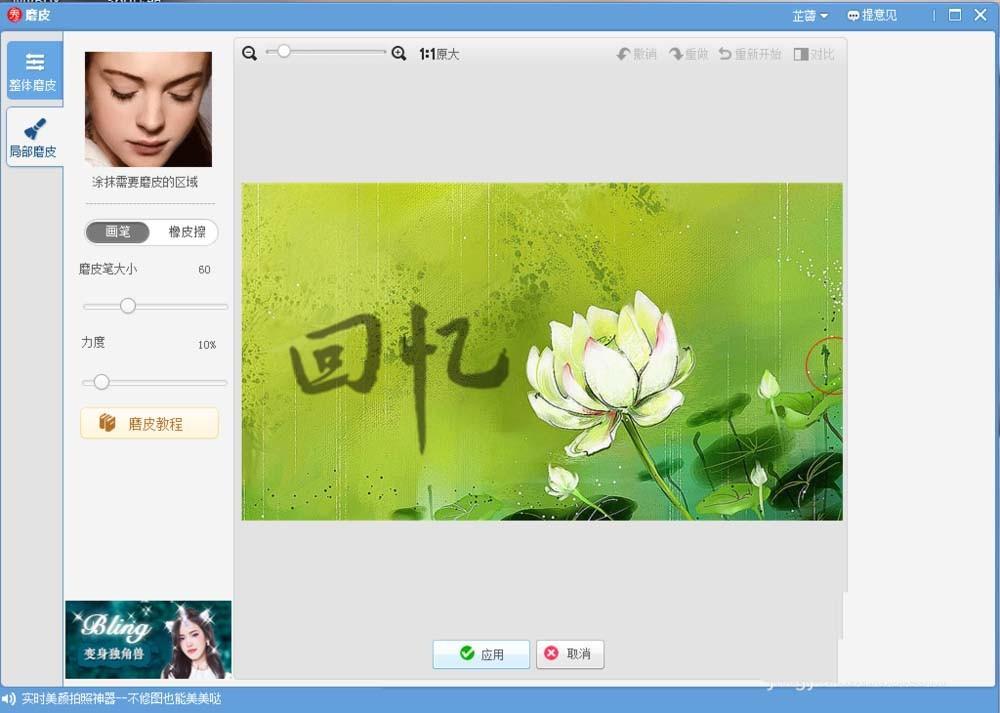This screenshot has height=713, width=1000.
Task: Click the redo (重做) arrow icon
Action: pos(676,54)
